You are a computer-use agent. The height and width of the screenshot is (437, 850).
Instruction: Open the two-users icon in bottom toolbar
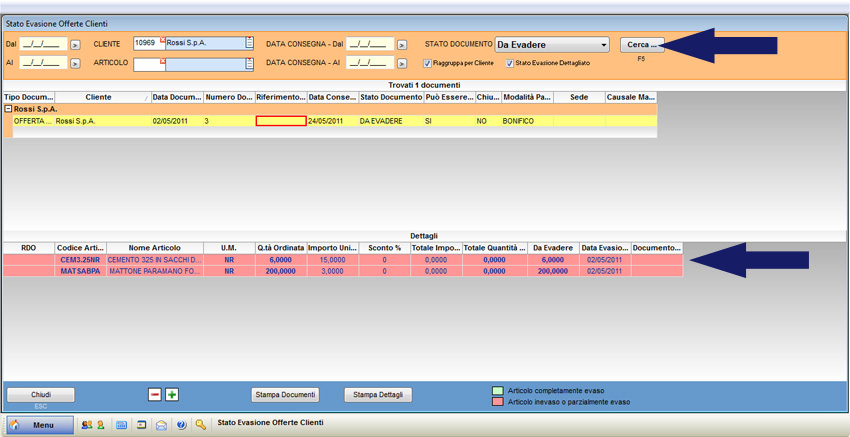[86, 425]
